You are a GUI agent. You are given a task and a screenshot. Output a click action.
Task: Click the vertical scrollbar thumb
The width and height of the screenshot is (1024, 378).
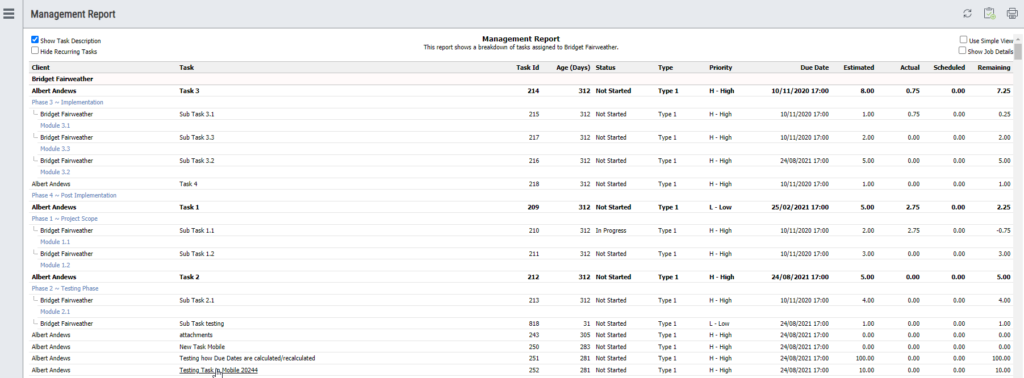1018,52
